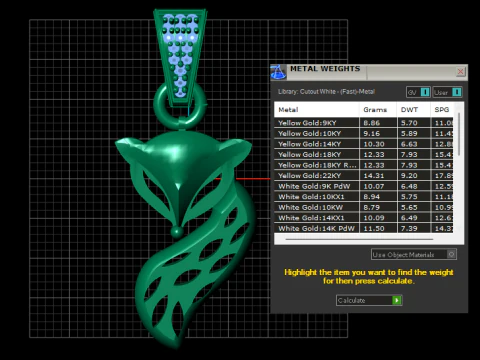Screen dimensions: 480x360
Task: Select the White Gold:14KX1 row
Action: coord(364,218)
